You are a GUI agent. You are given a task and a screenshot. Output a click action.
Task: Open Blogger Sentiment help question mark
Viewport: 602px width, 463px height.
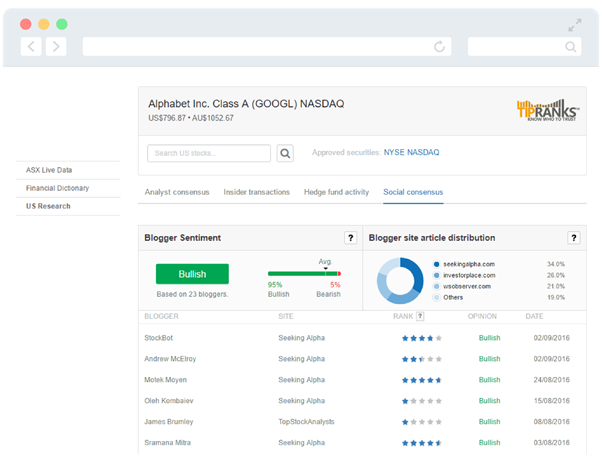tap(350, 238)
